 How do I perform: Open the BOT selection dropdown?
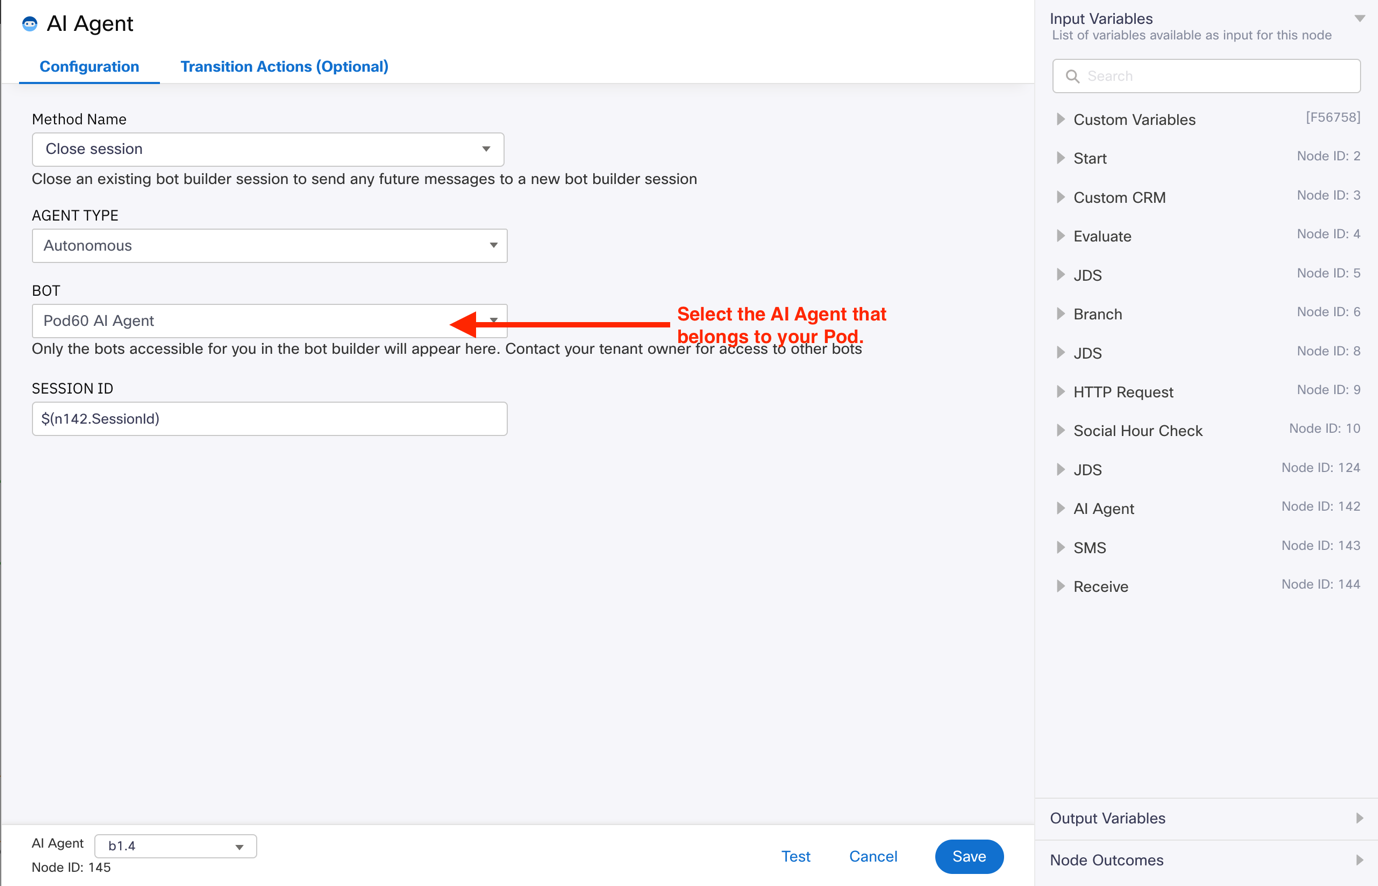tap(269, 321)
